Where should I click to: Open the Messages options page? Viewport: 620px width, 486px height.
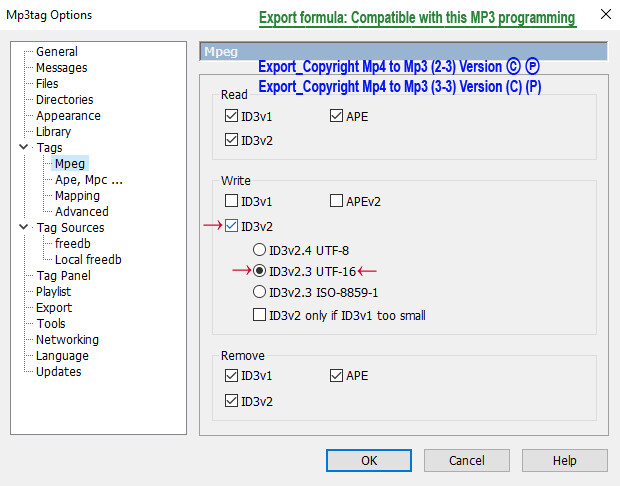tap(61, 68)
